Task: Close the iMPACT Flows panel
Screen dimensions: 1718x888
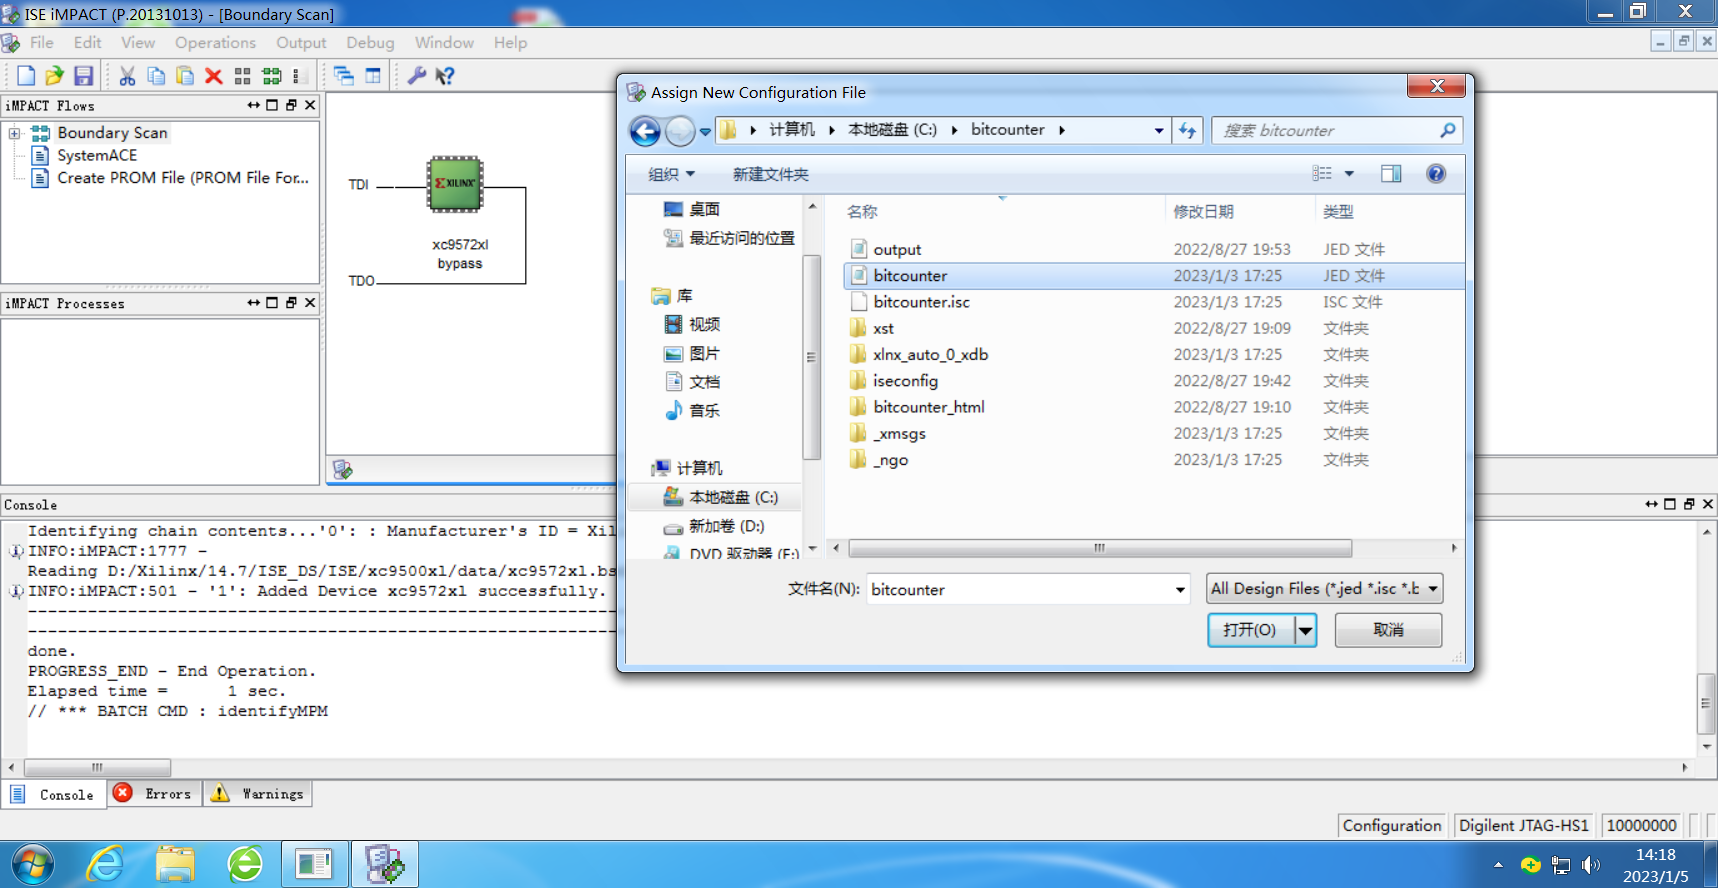Action: 310,105
